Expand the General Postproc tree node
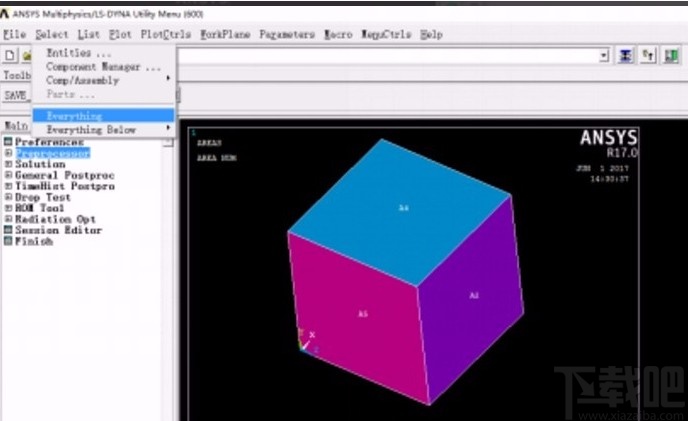The image size is (688, 421). click(x=8, y=175)
